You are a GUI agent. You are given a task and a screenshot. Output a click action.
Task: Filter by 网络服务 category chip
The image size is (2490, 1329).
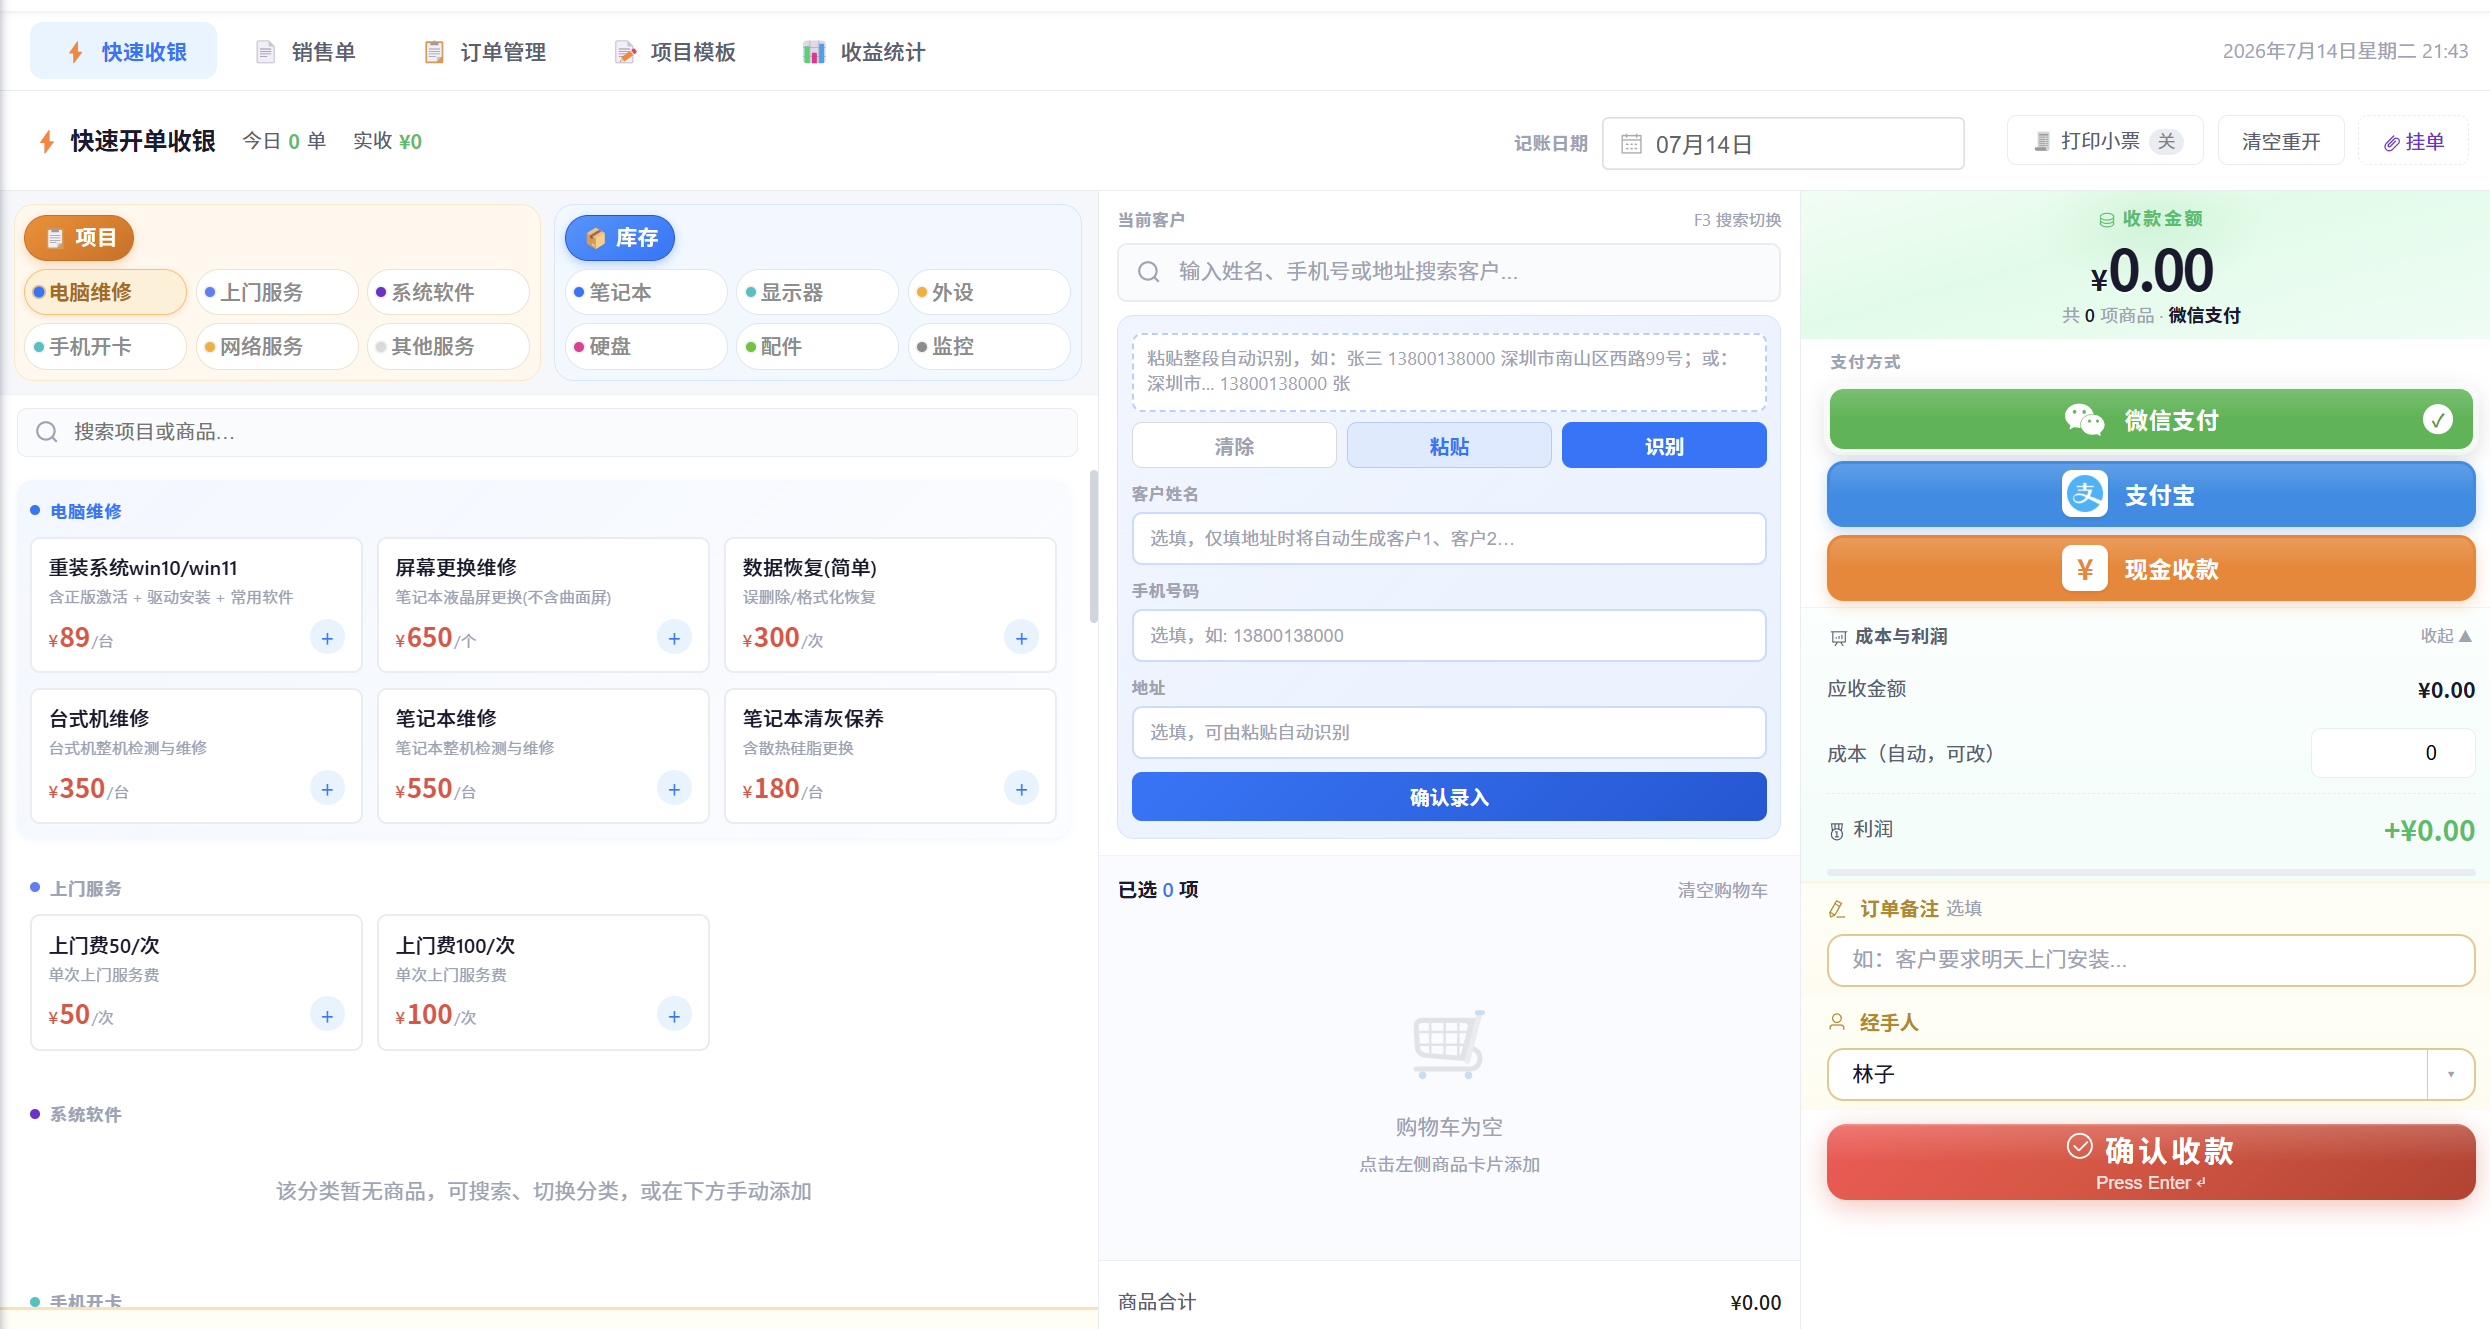point(277,346)
